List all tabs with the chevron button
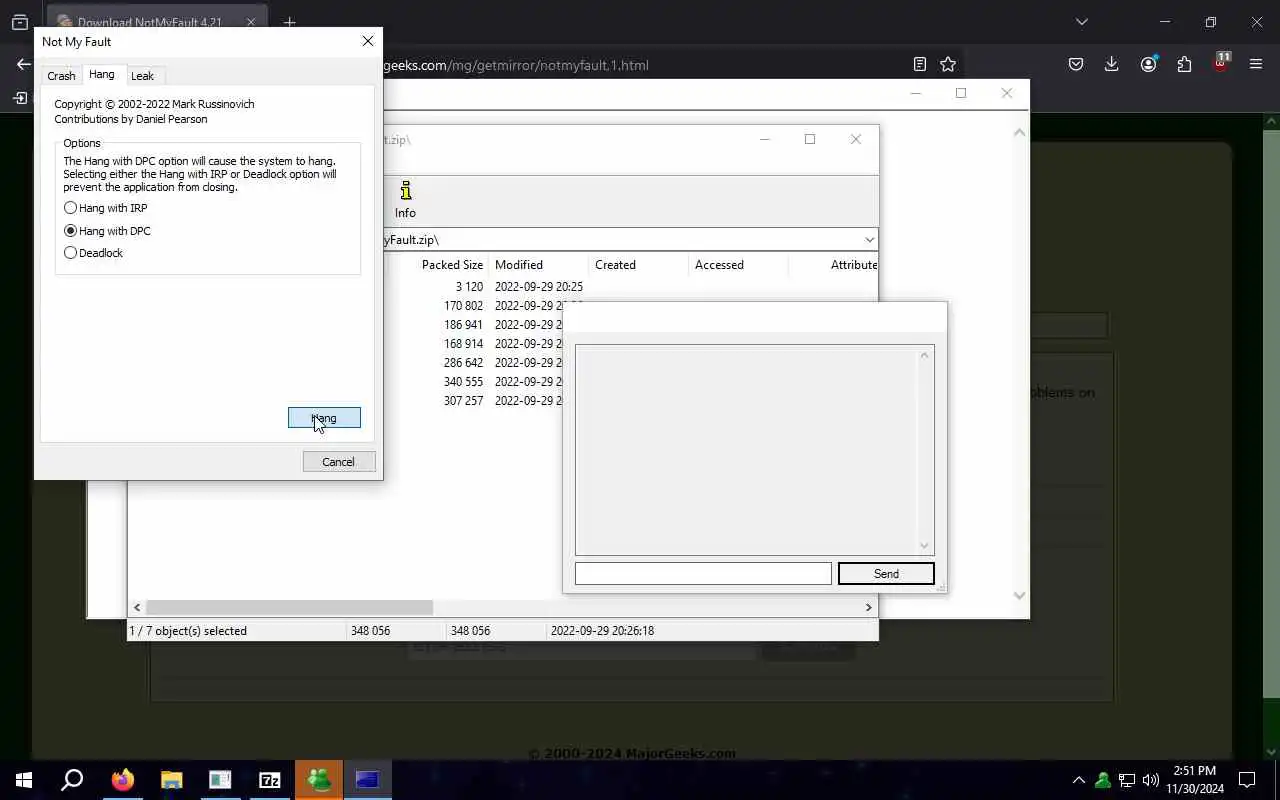The width and height of the screenshot is (1280, 800). click(x=1081, y=22)
